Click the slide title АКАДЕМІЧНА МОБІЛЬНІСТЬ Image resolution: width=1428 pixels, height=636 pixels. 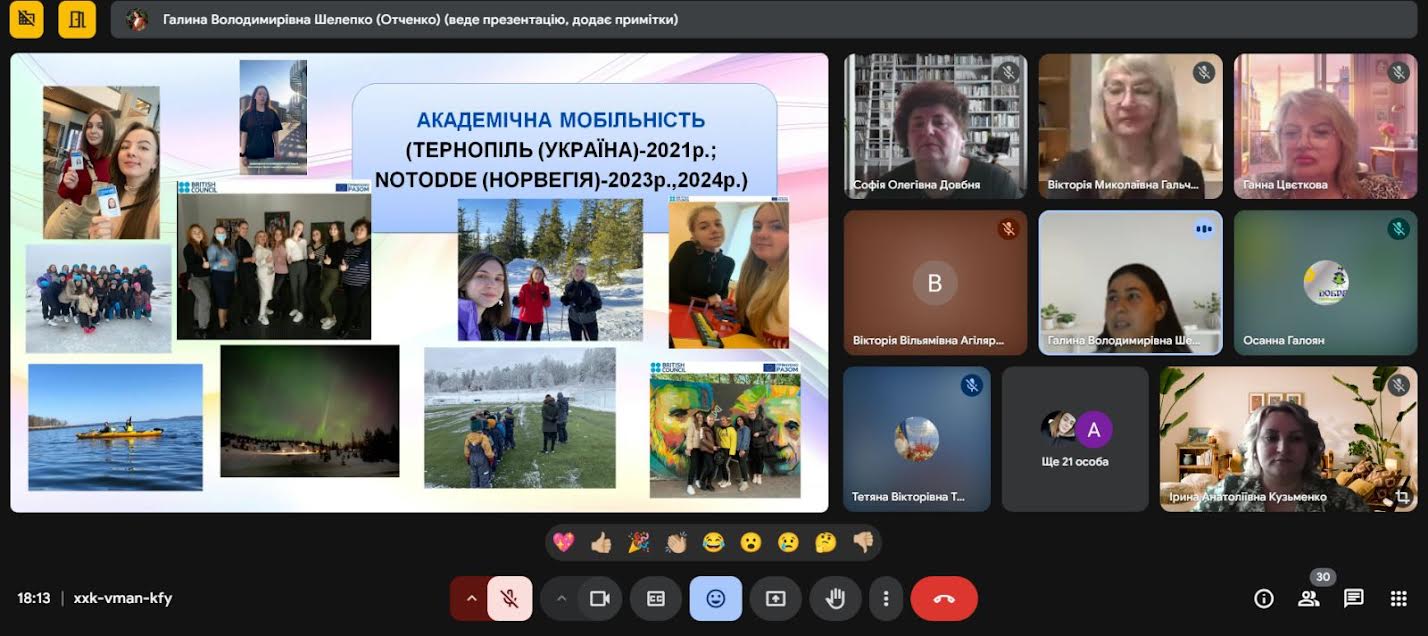coord(561,120)
